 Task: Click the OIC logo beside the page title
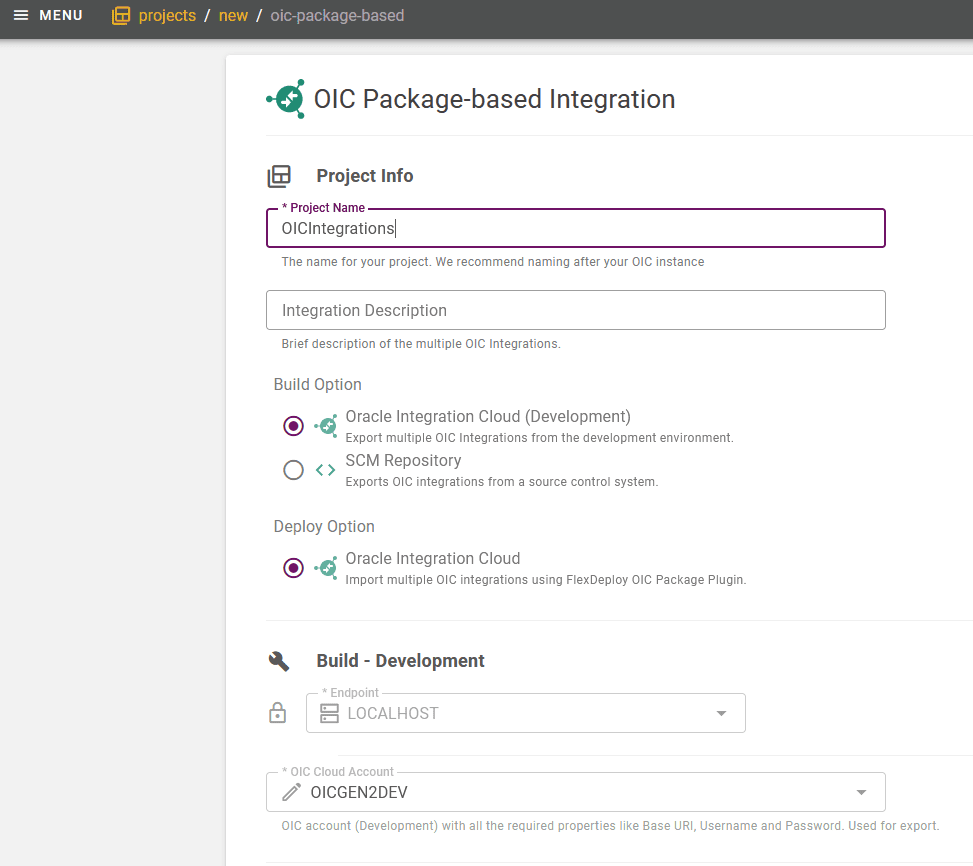(x=286, y=99)
